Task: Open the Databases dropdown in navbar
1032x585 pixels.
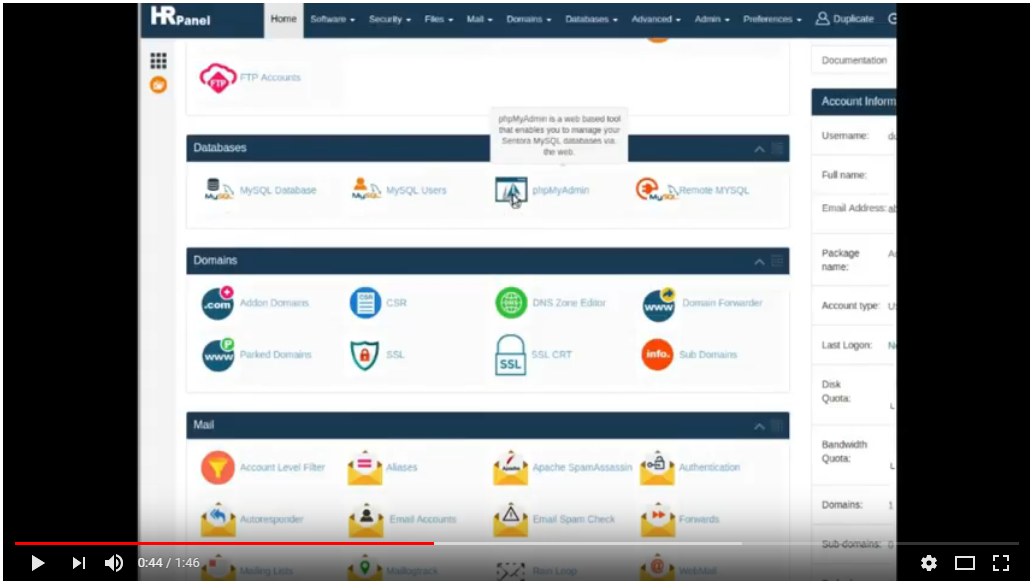Action: point(592,19)
